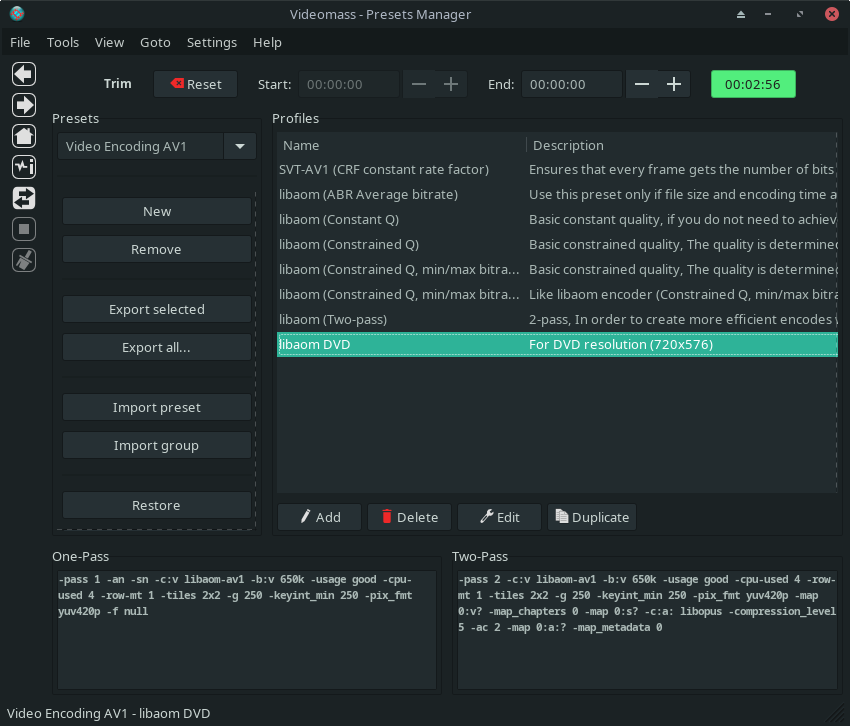Click inside the One-Pass command text box
Image resolution: width=850 pixels, height=726 pixels.
(247, 629)
